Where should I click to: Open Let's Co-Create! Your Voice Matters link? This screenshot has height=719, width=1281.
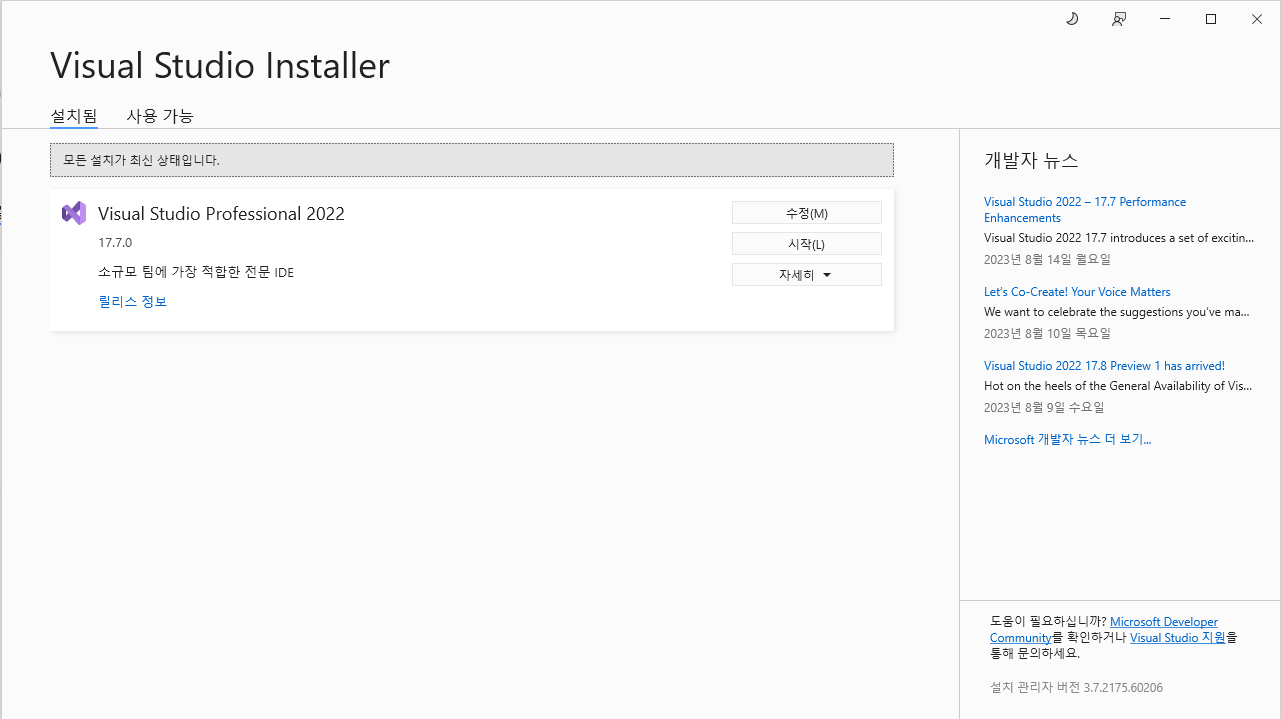tap(1077, 292)
